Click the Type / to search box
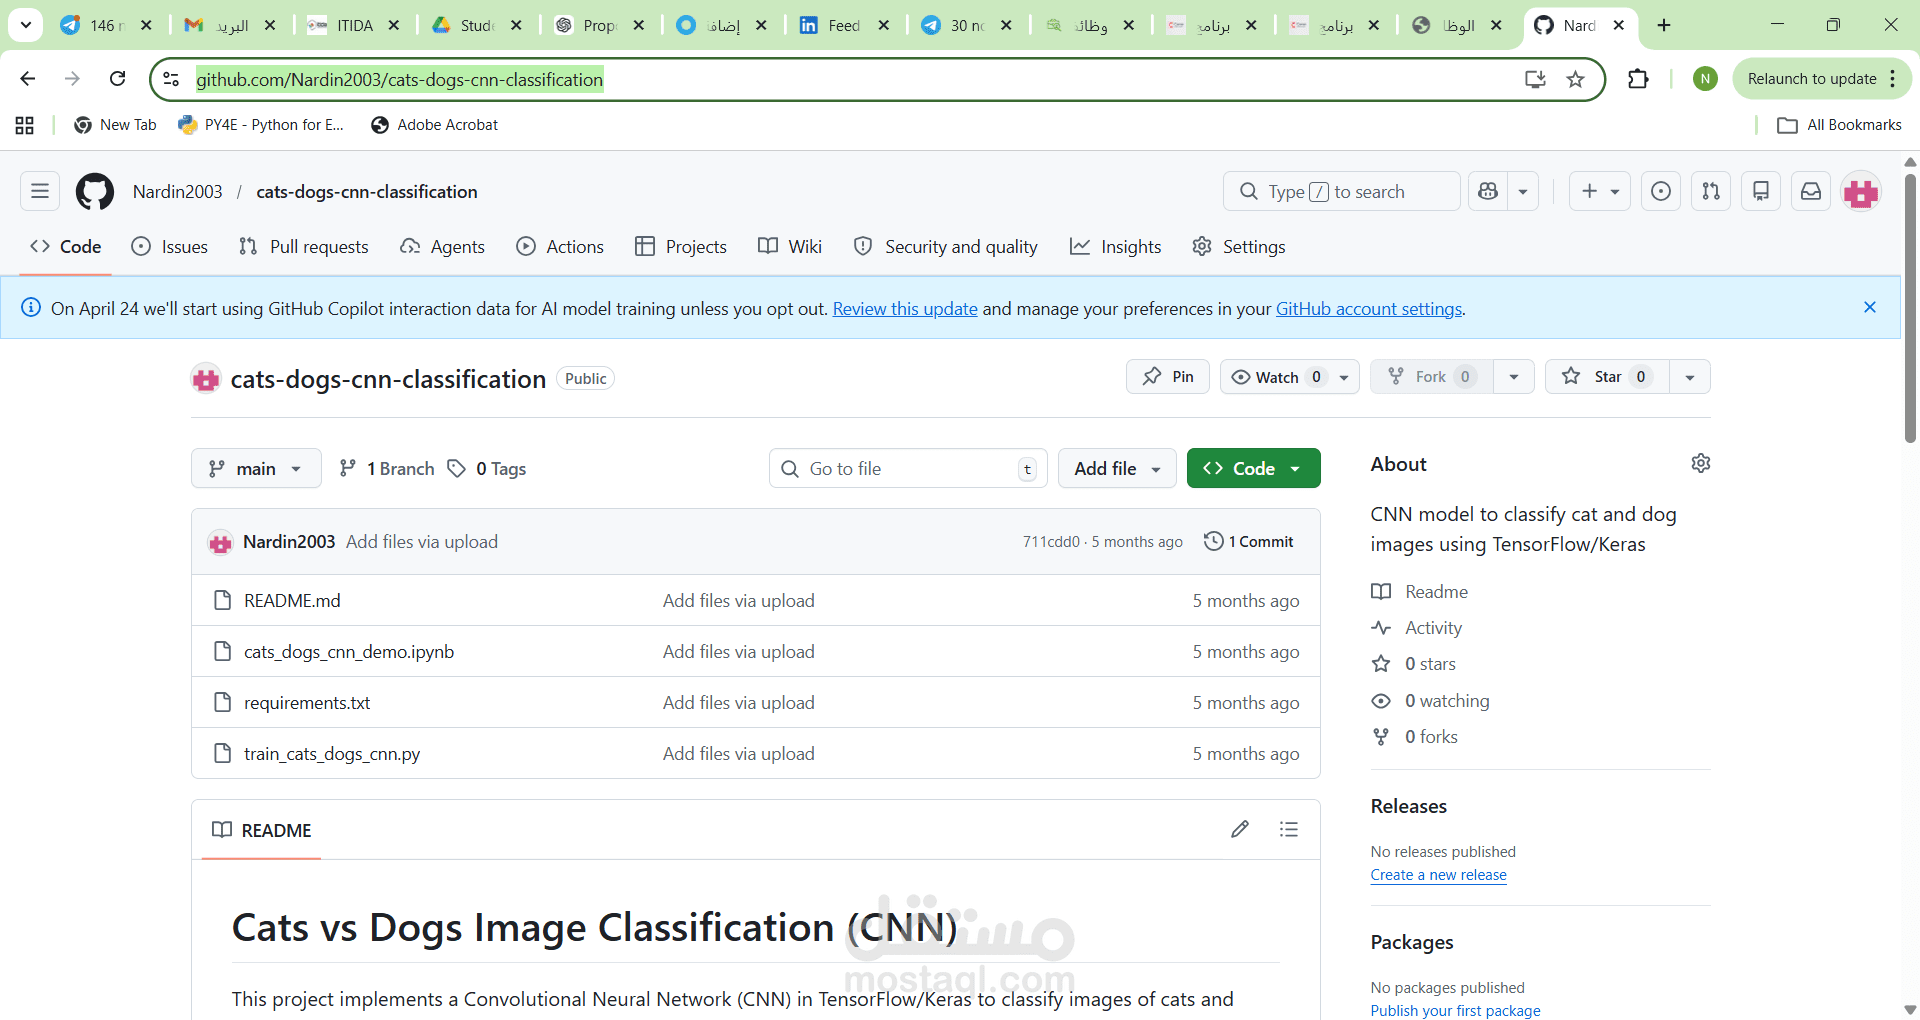This screenshot has height=1020, width=1920. pos(1342,191)
